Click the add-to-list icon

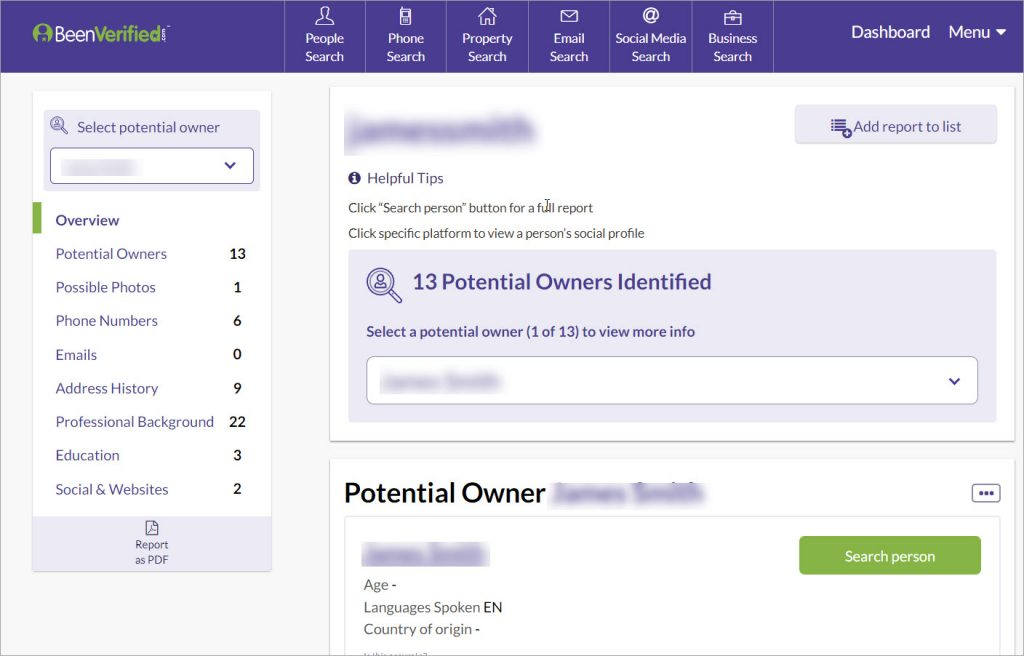(x=840, y=127)
